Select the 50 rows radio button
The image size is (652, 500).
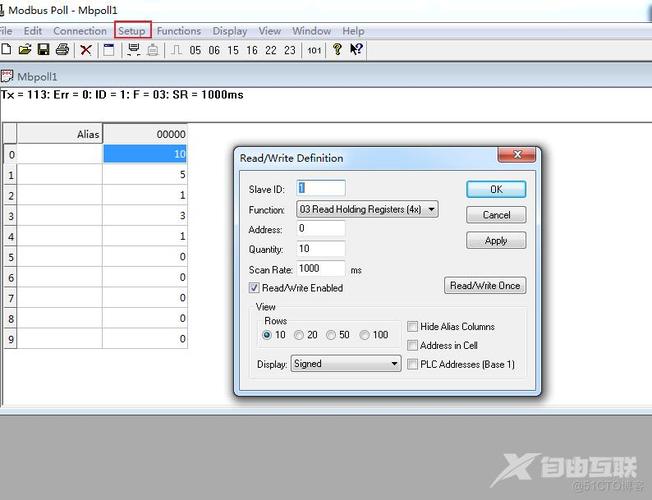coord(331,335)
